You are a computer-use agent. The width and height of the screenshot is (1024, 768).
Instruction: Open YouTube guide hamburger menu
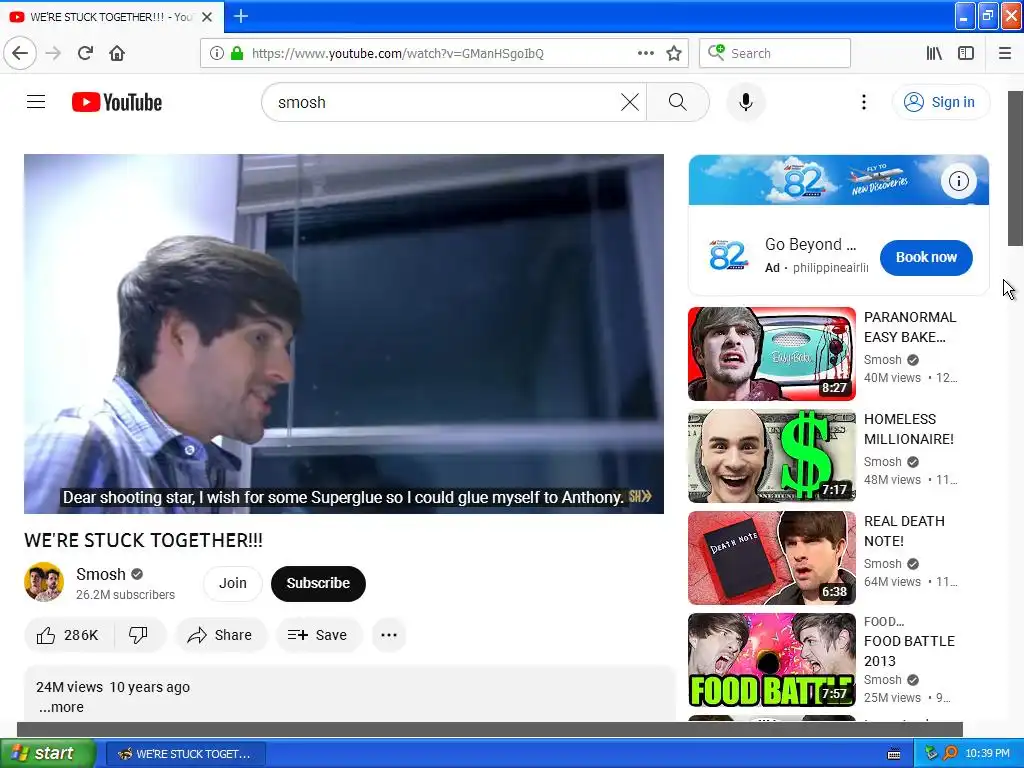(36, 102)
